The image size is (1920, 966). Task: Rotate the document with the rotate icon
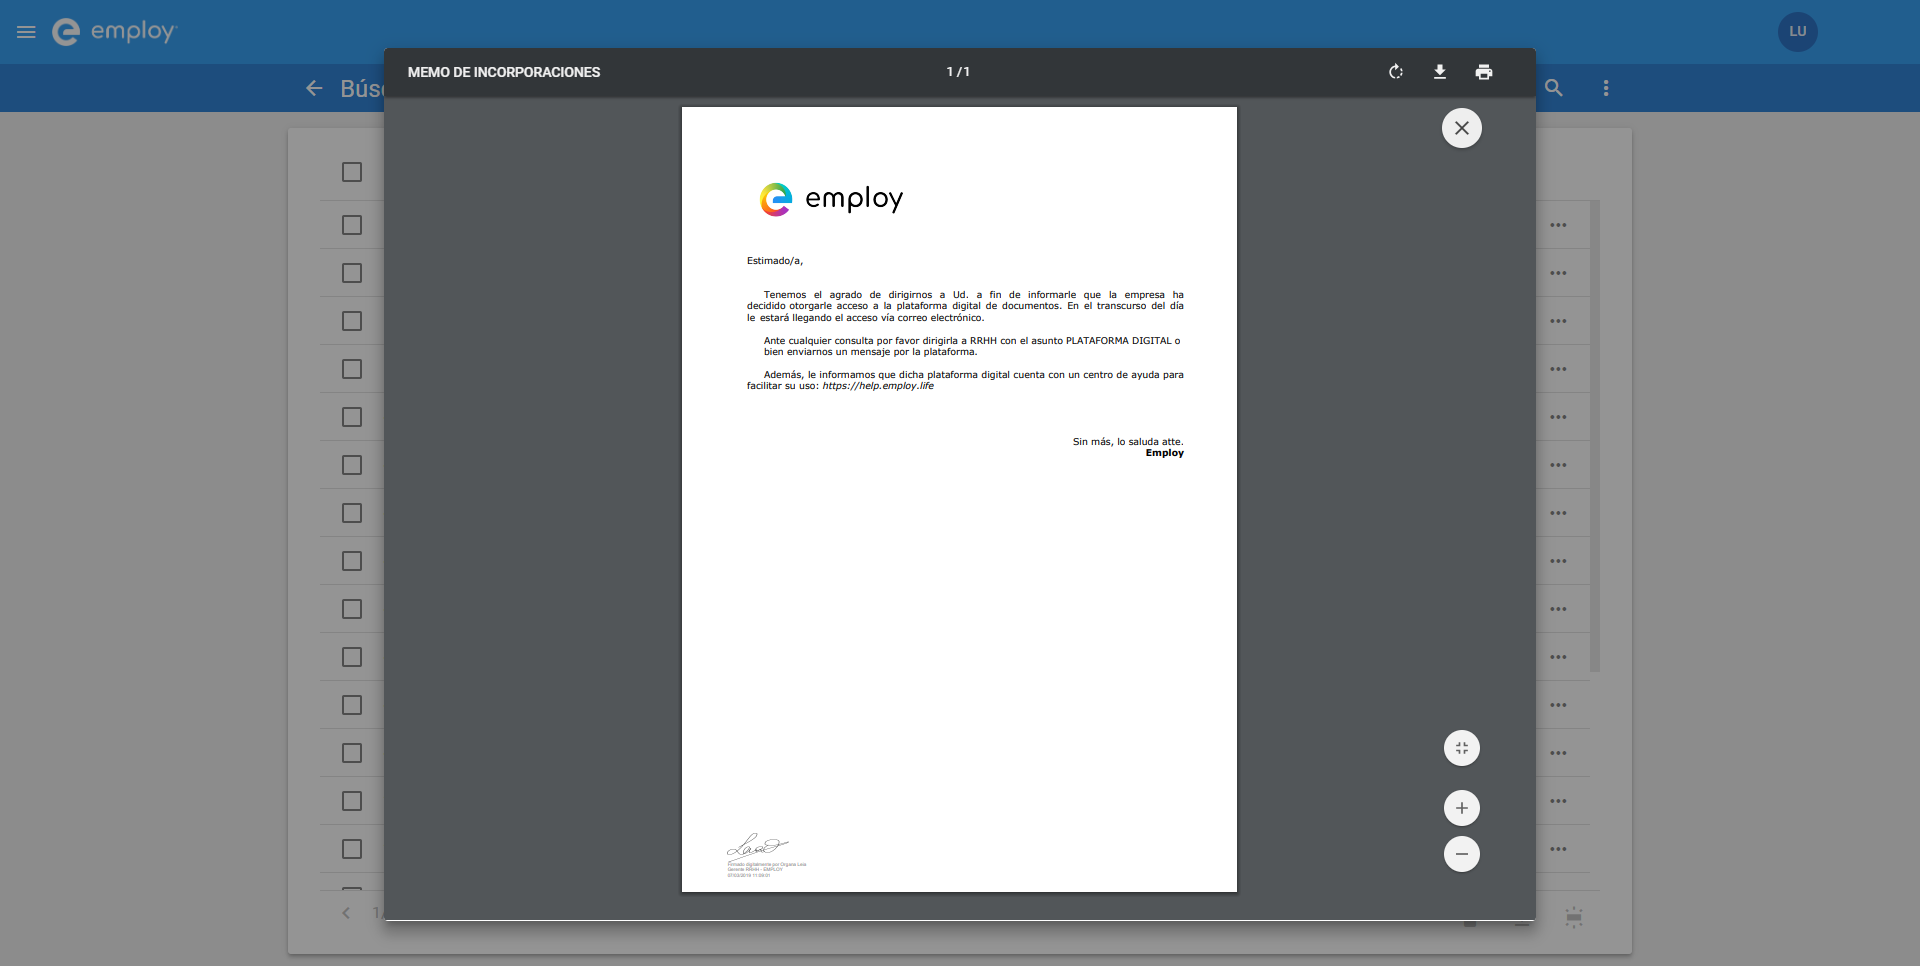coord(1396,72)
